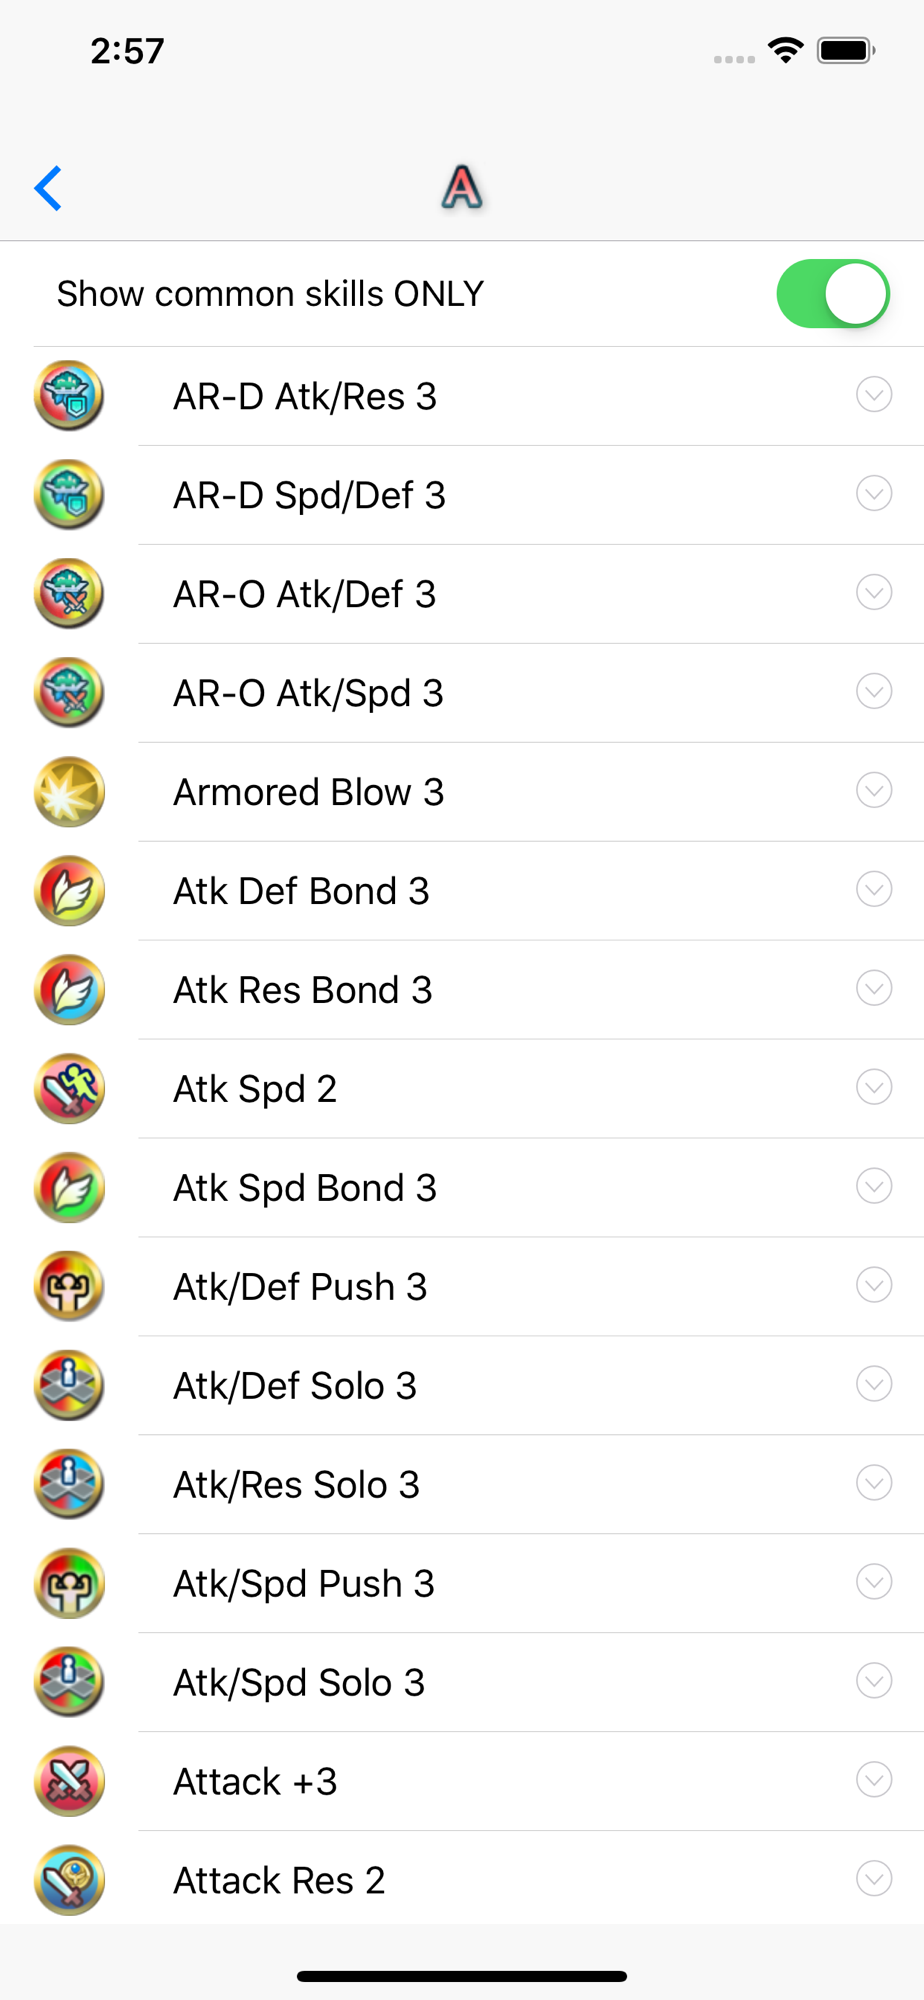The width and height of the screenshot is (924, 2000).
Task: Tap the A skill category title icon
Action: [462, 187]
